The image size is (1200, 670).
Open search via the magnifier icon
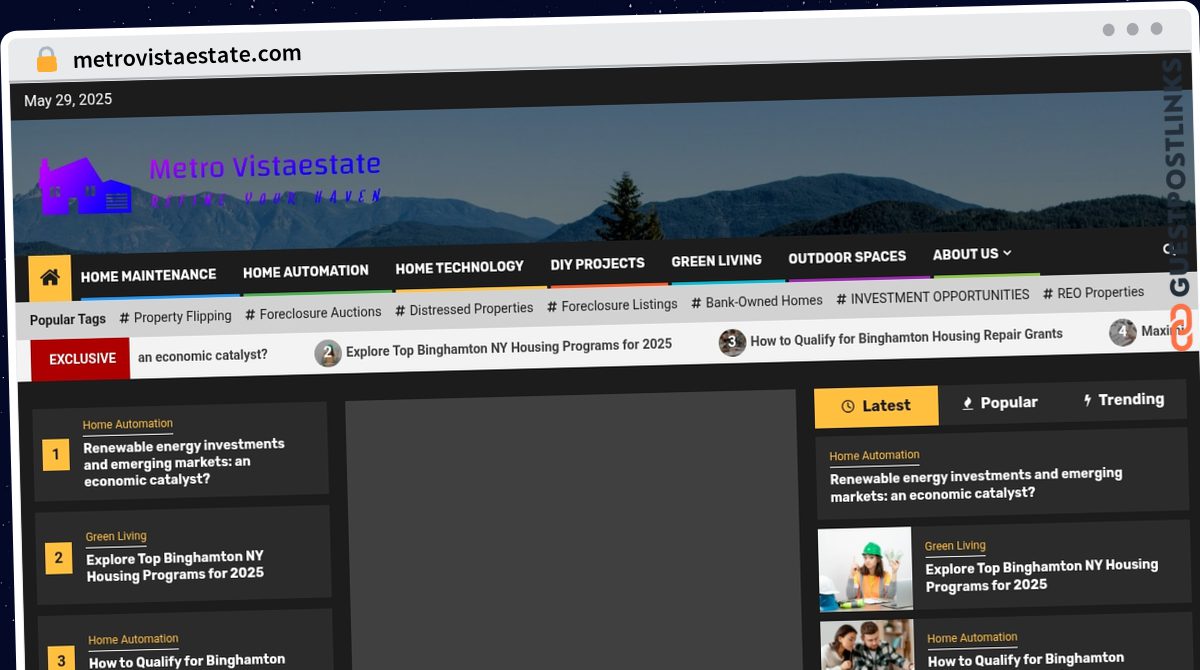[1168, 249]
